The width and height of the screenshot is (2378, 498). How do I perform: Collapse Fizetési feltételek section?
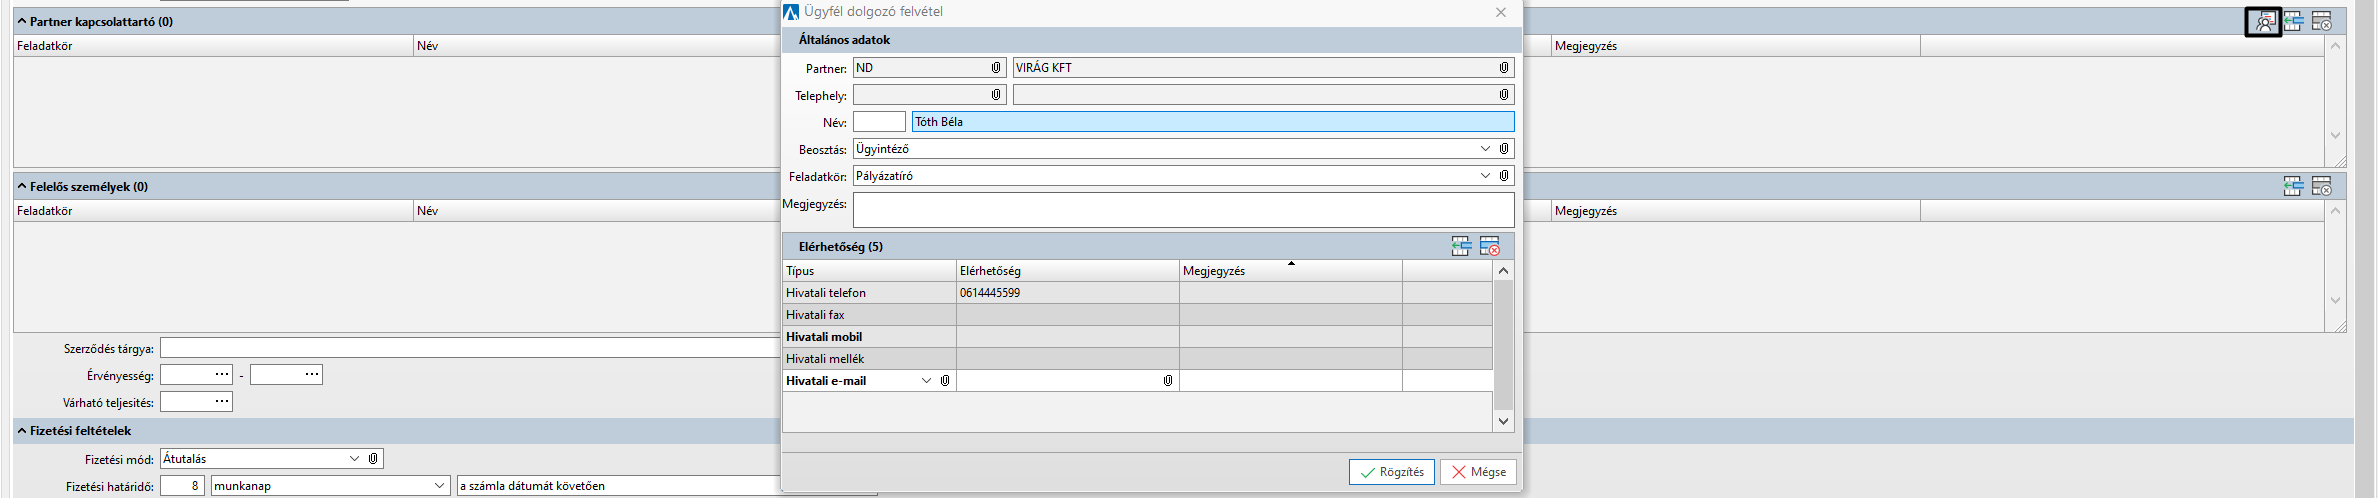[22, 431]
